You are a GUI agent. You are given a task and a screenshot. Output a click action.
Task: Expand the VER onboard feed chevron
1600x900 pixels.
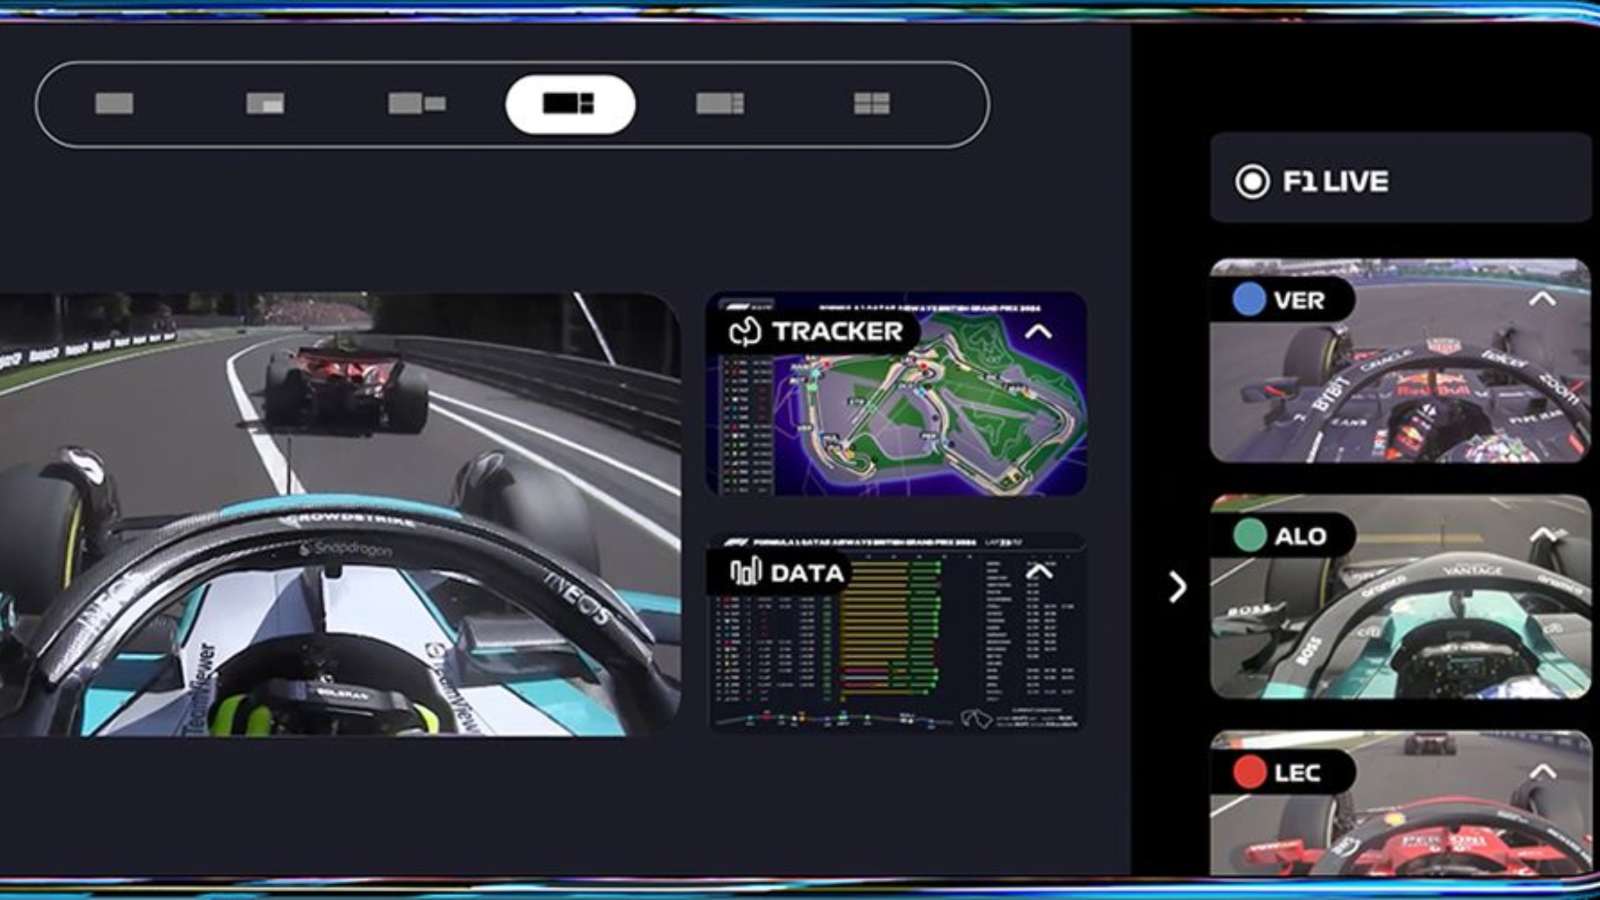coord(1542,299)
